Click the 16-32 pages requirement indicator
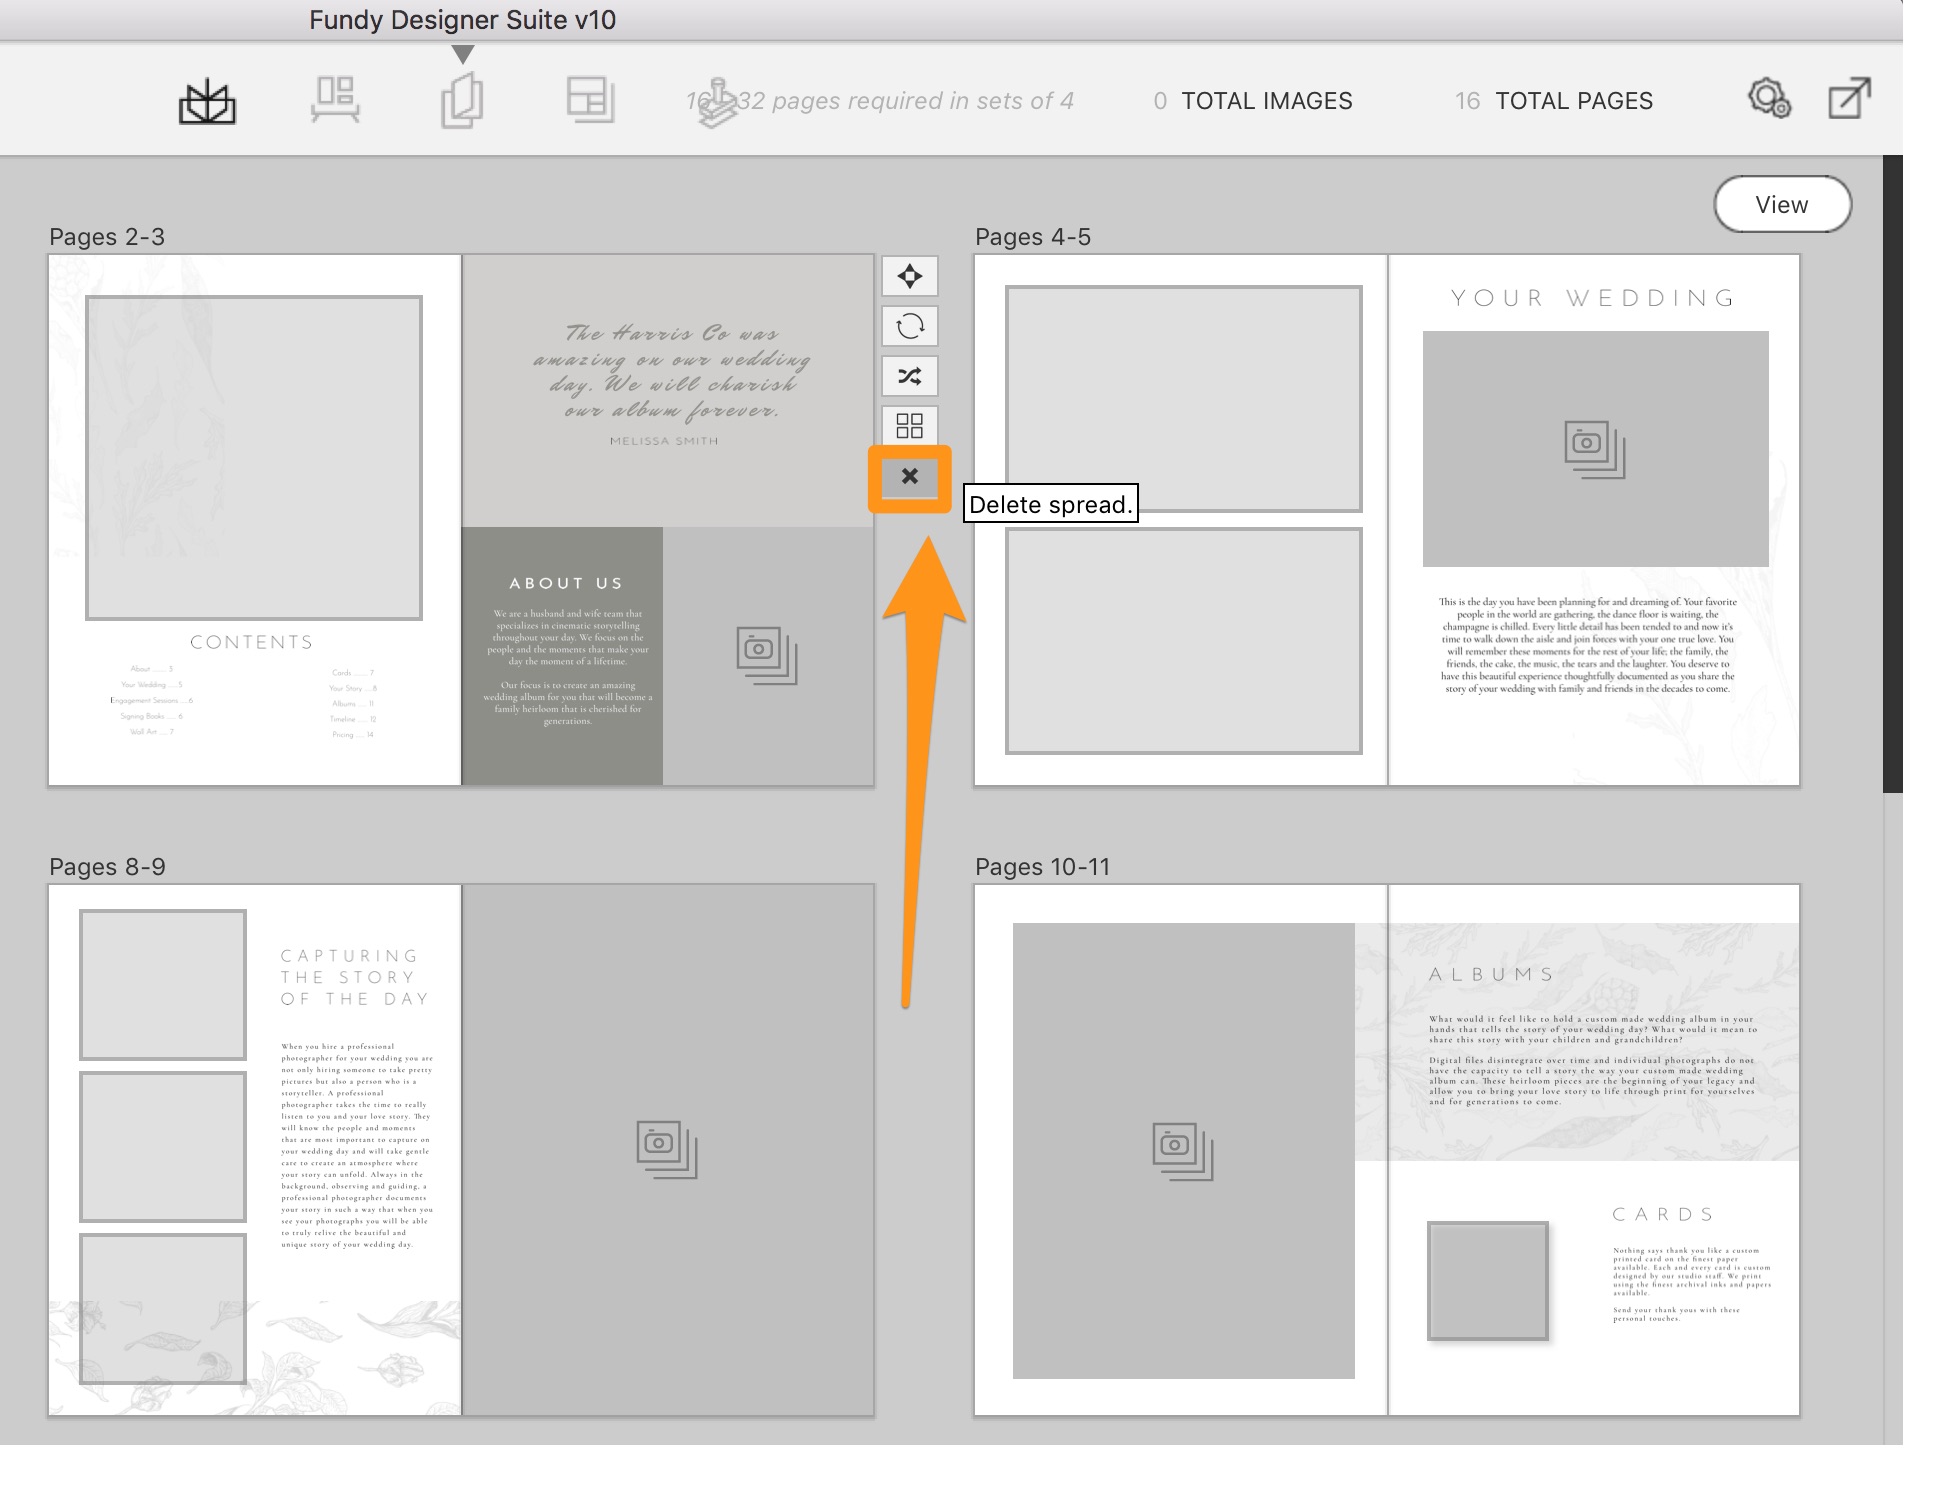Image resolution: width=1944 pixels, height=1486 pixels. (878, 100)
